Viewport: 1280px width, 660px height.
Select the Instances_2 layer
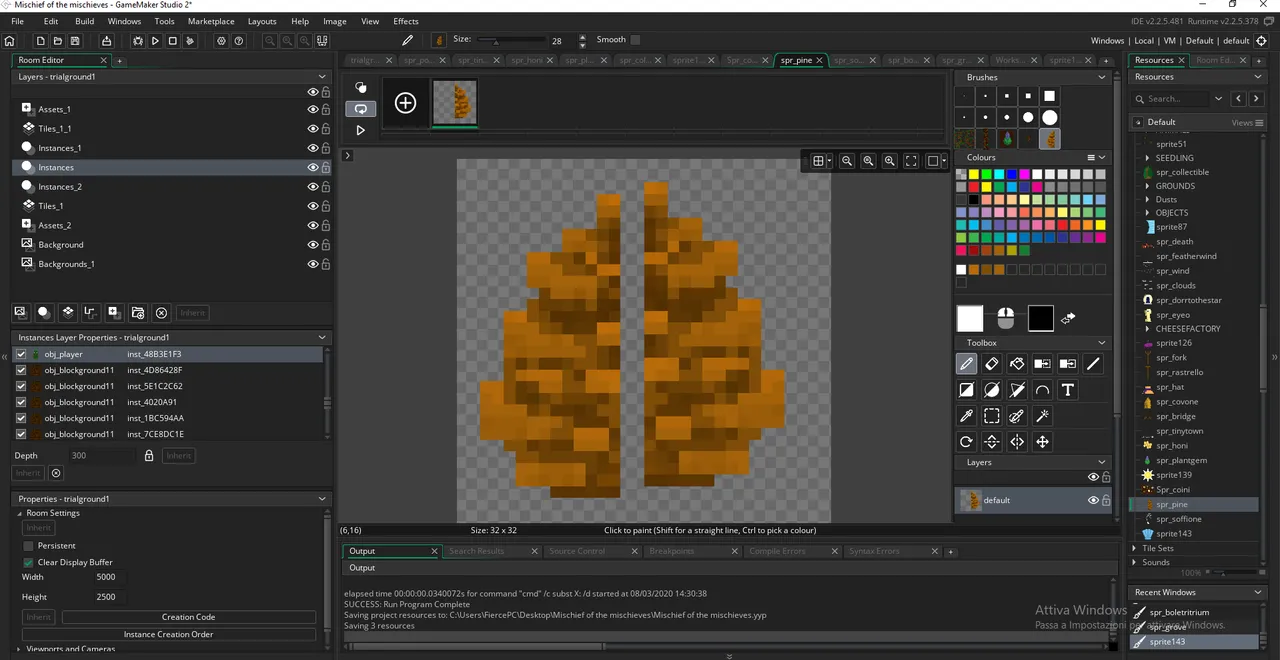click(x=60, y=187)
